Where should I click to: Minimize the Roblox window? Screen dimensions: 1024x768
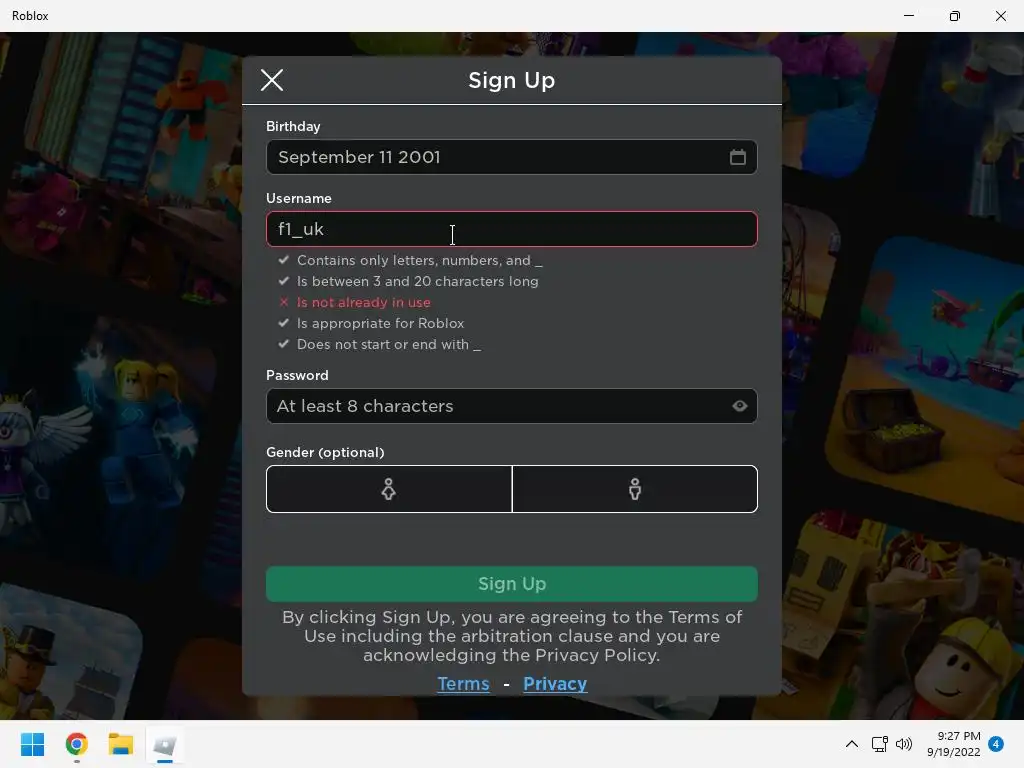point(908,16)
